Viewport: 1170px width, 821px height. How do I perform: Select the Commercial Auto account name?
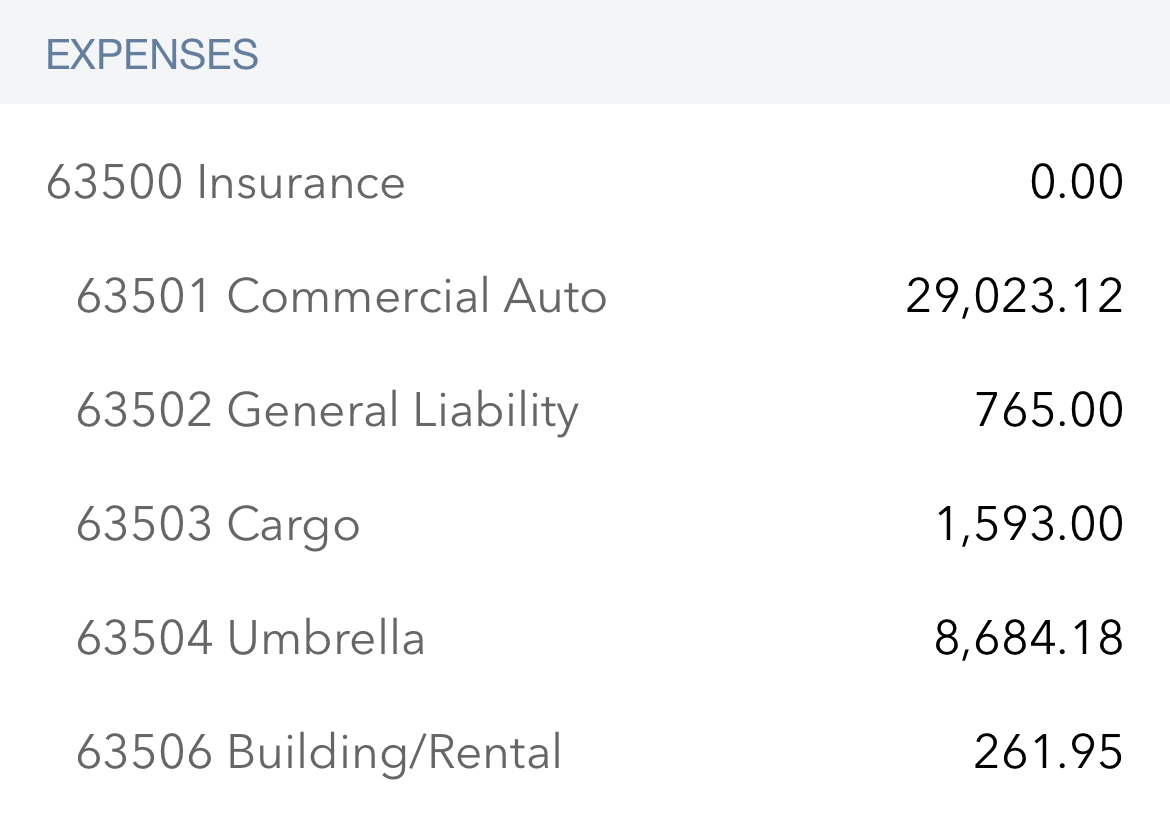[x=416, y=297]
